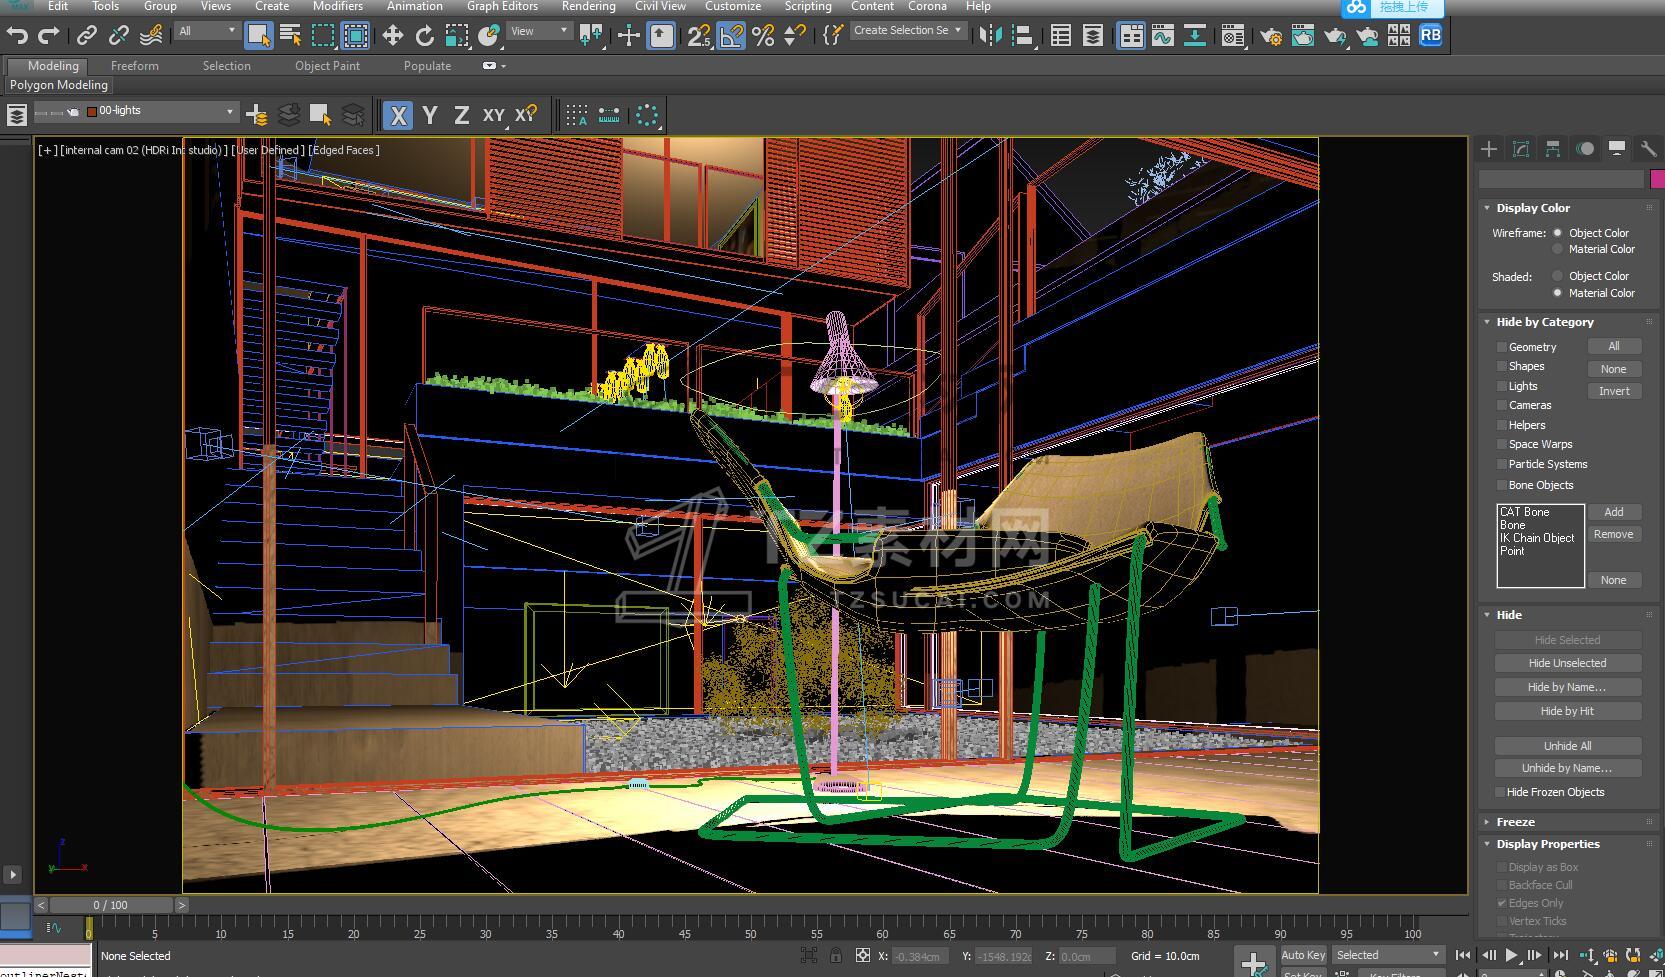This screenshot has height=977, width=1665.
Task: Open the 00-lights layer dropdown
Action: (x=229, y=111)
